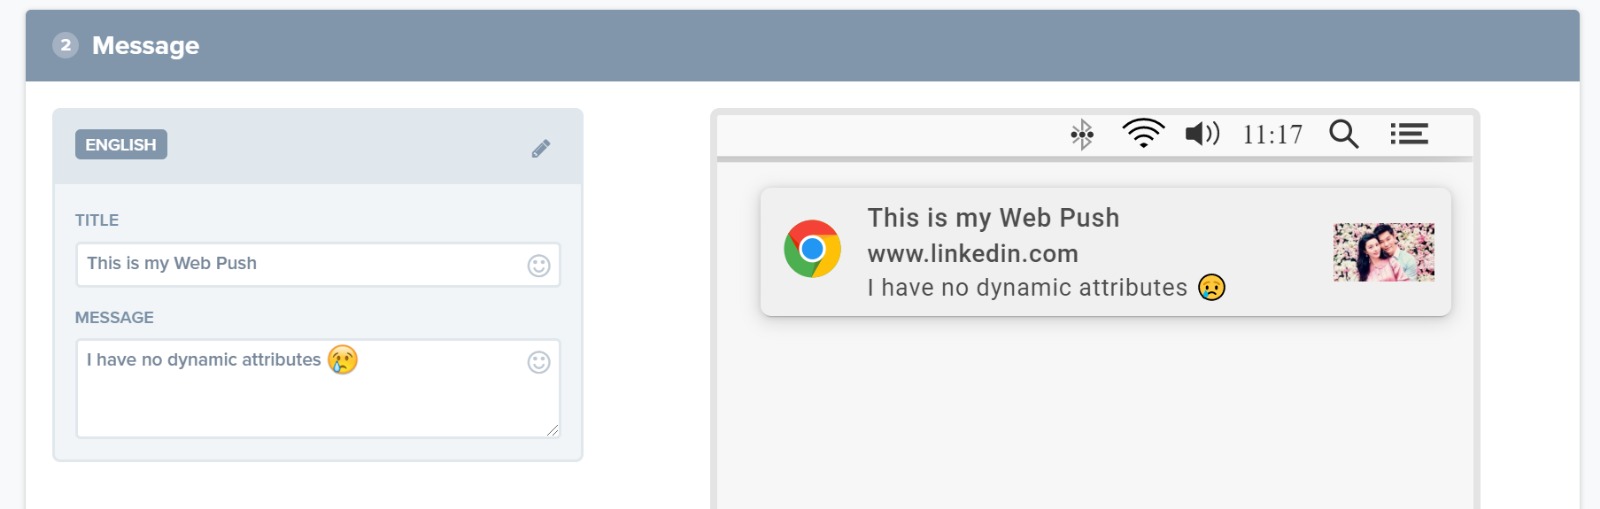1600x509 pixels.
Task: Click the step 2 number badge
Action: [x=66, y=45]
